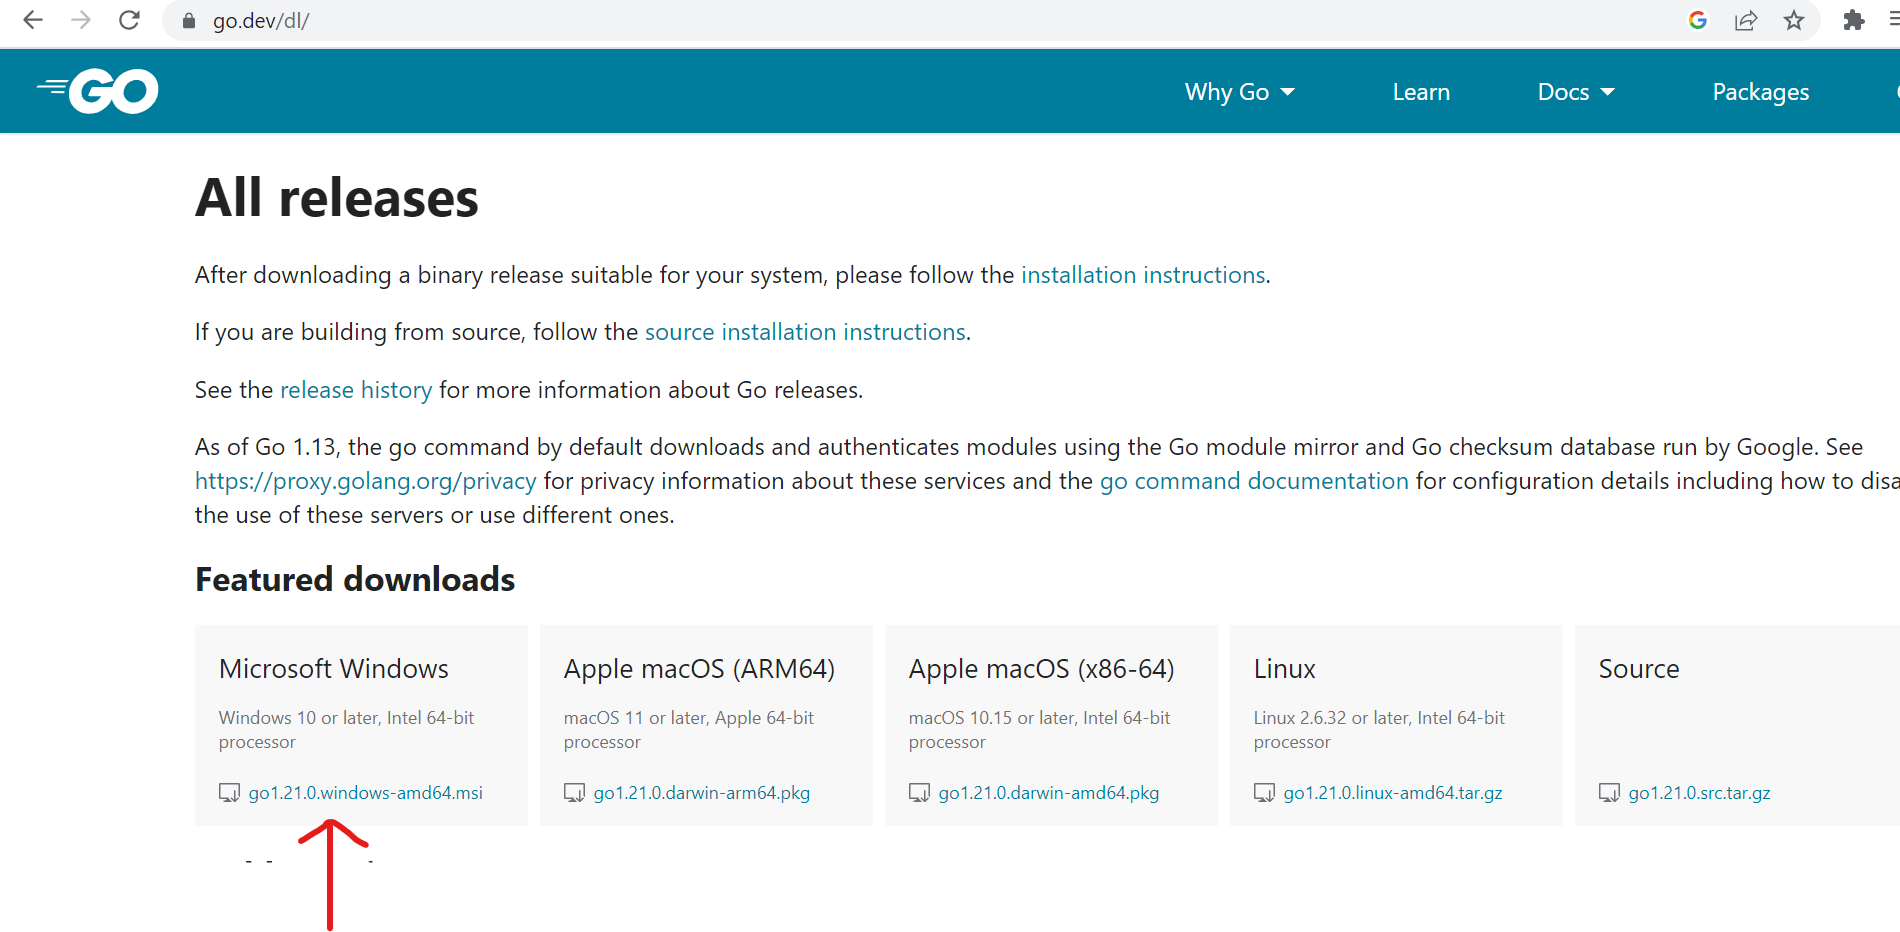Open the Learn menu item

1421,92
